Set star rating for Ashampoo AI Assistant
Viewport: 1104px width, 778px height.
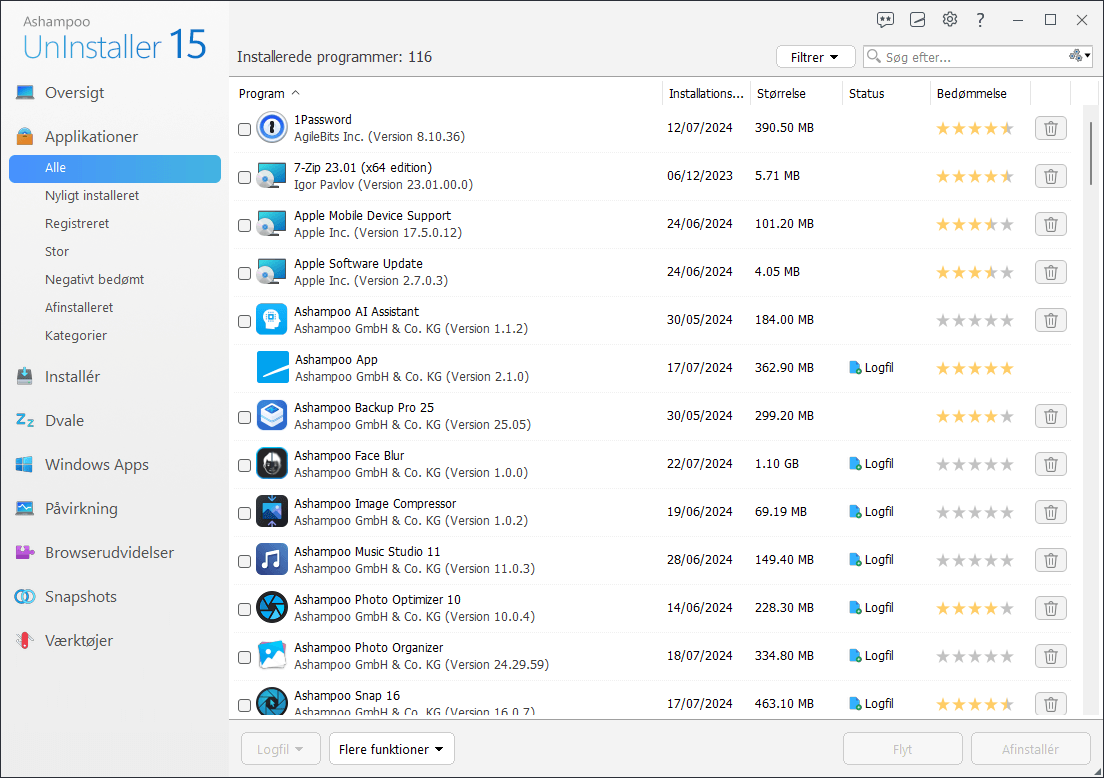974,320
